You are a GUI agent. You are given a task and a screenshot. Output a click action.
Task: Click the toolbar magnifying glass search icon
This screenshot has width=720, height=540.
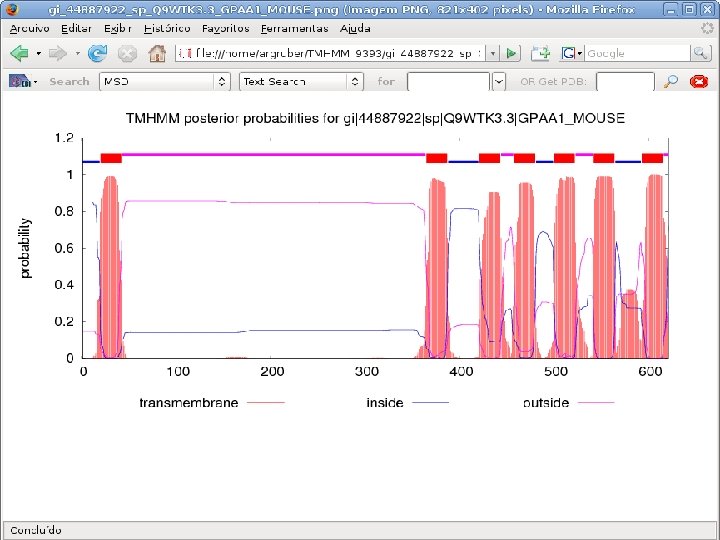click(671, 81)
